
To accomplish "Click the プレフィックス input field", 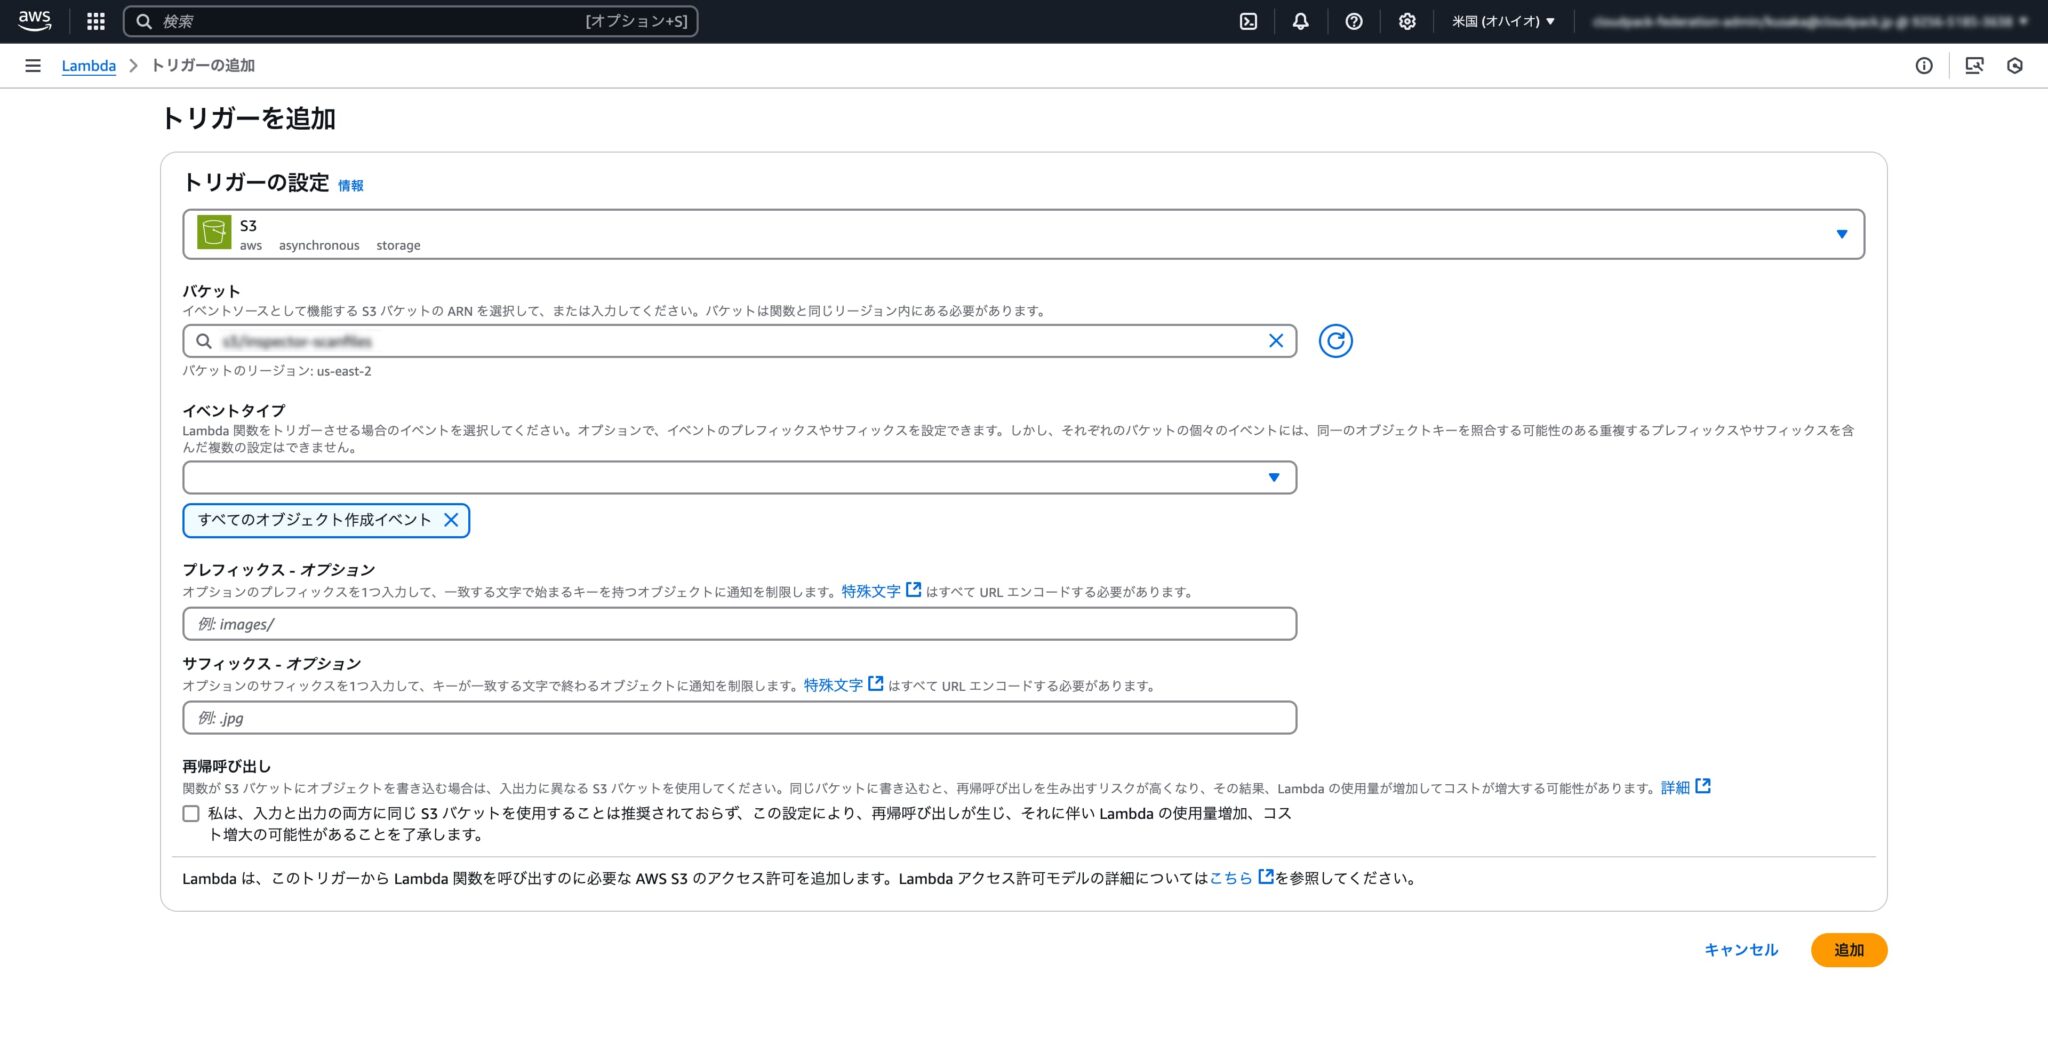I will 738,623.
